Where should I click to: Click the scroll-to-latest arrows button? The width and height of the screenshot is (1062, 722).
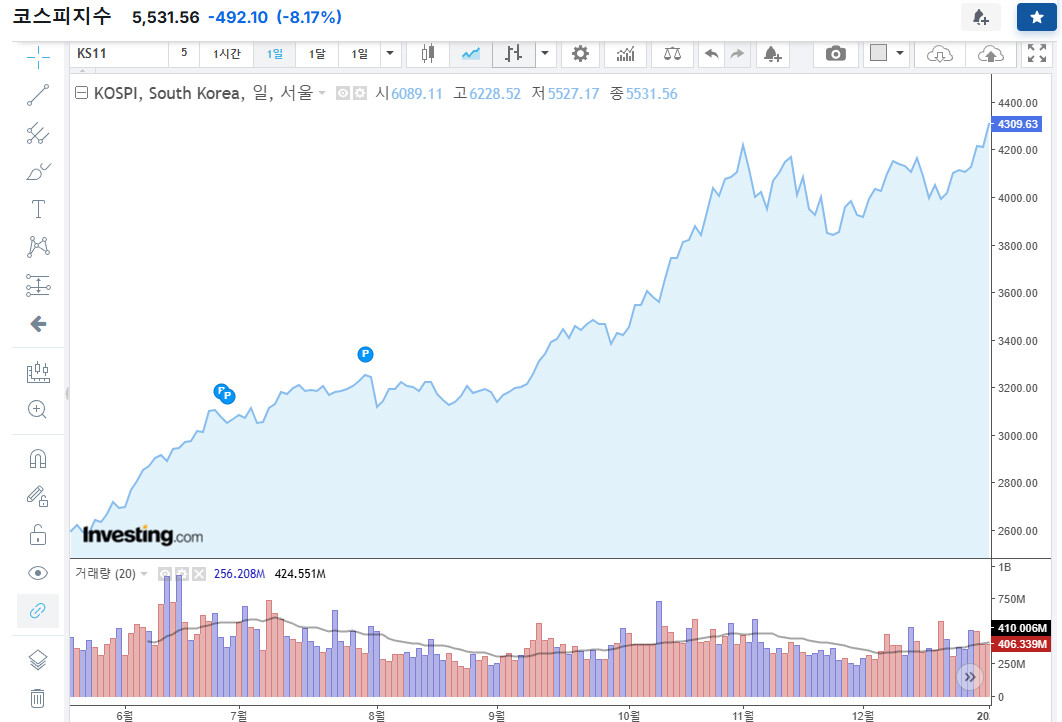click(x=970, y=677)
